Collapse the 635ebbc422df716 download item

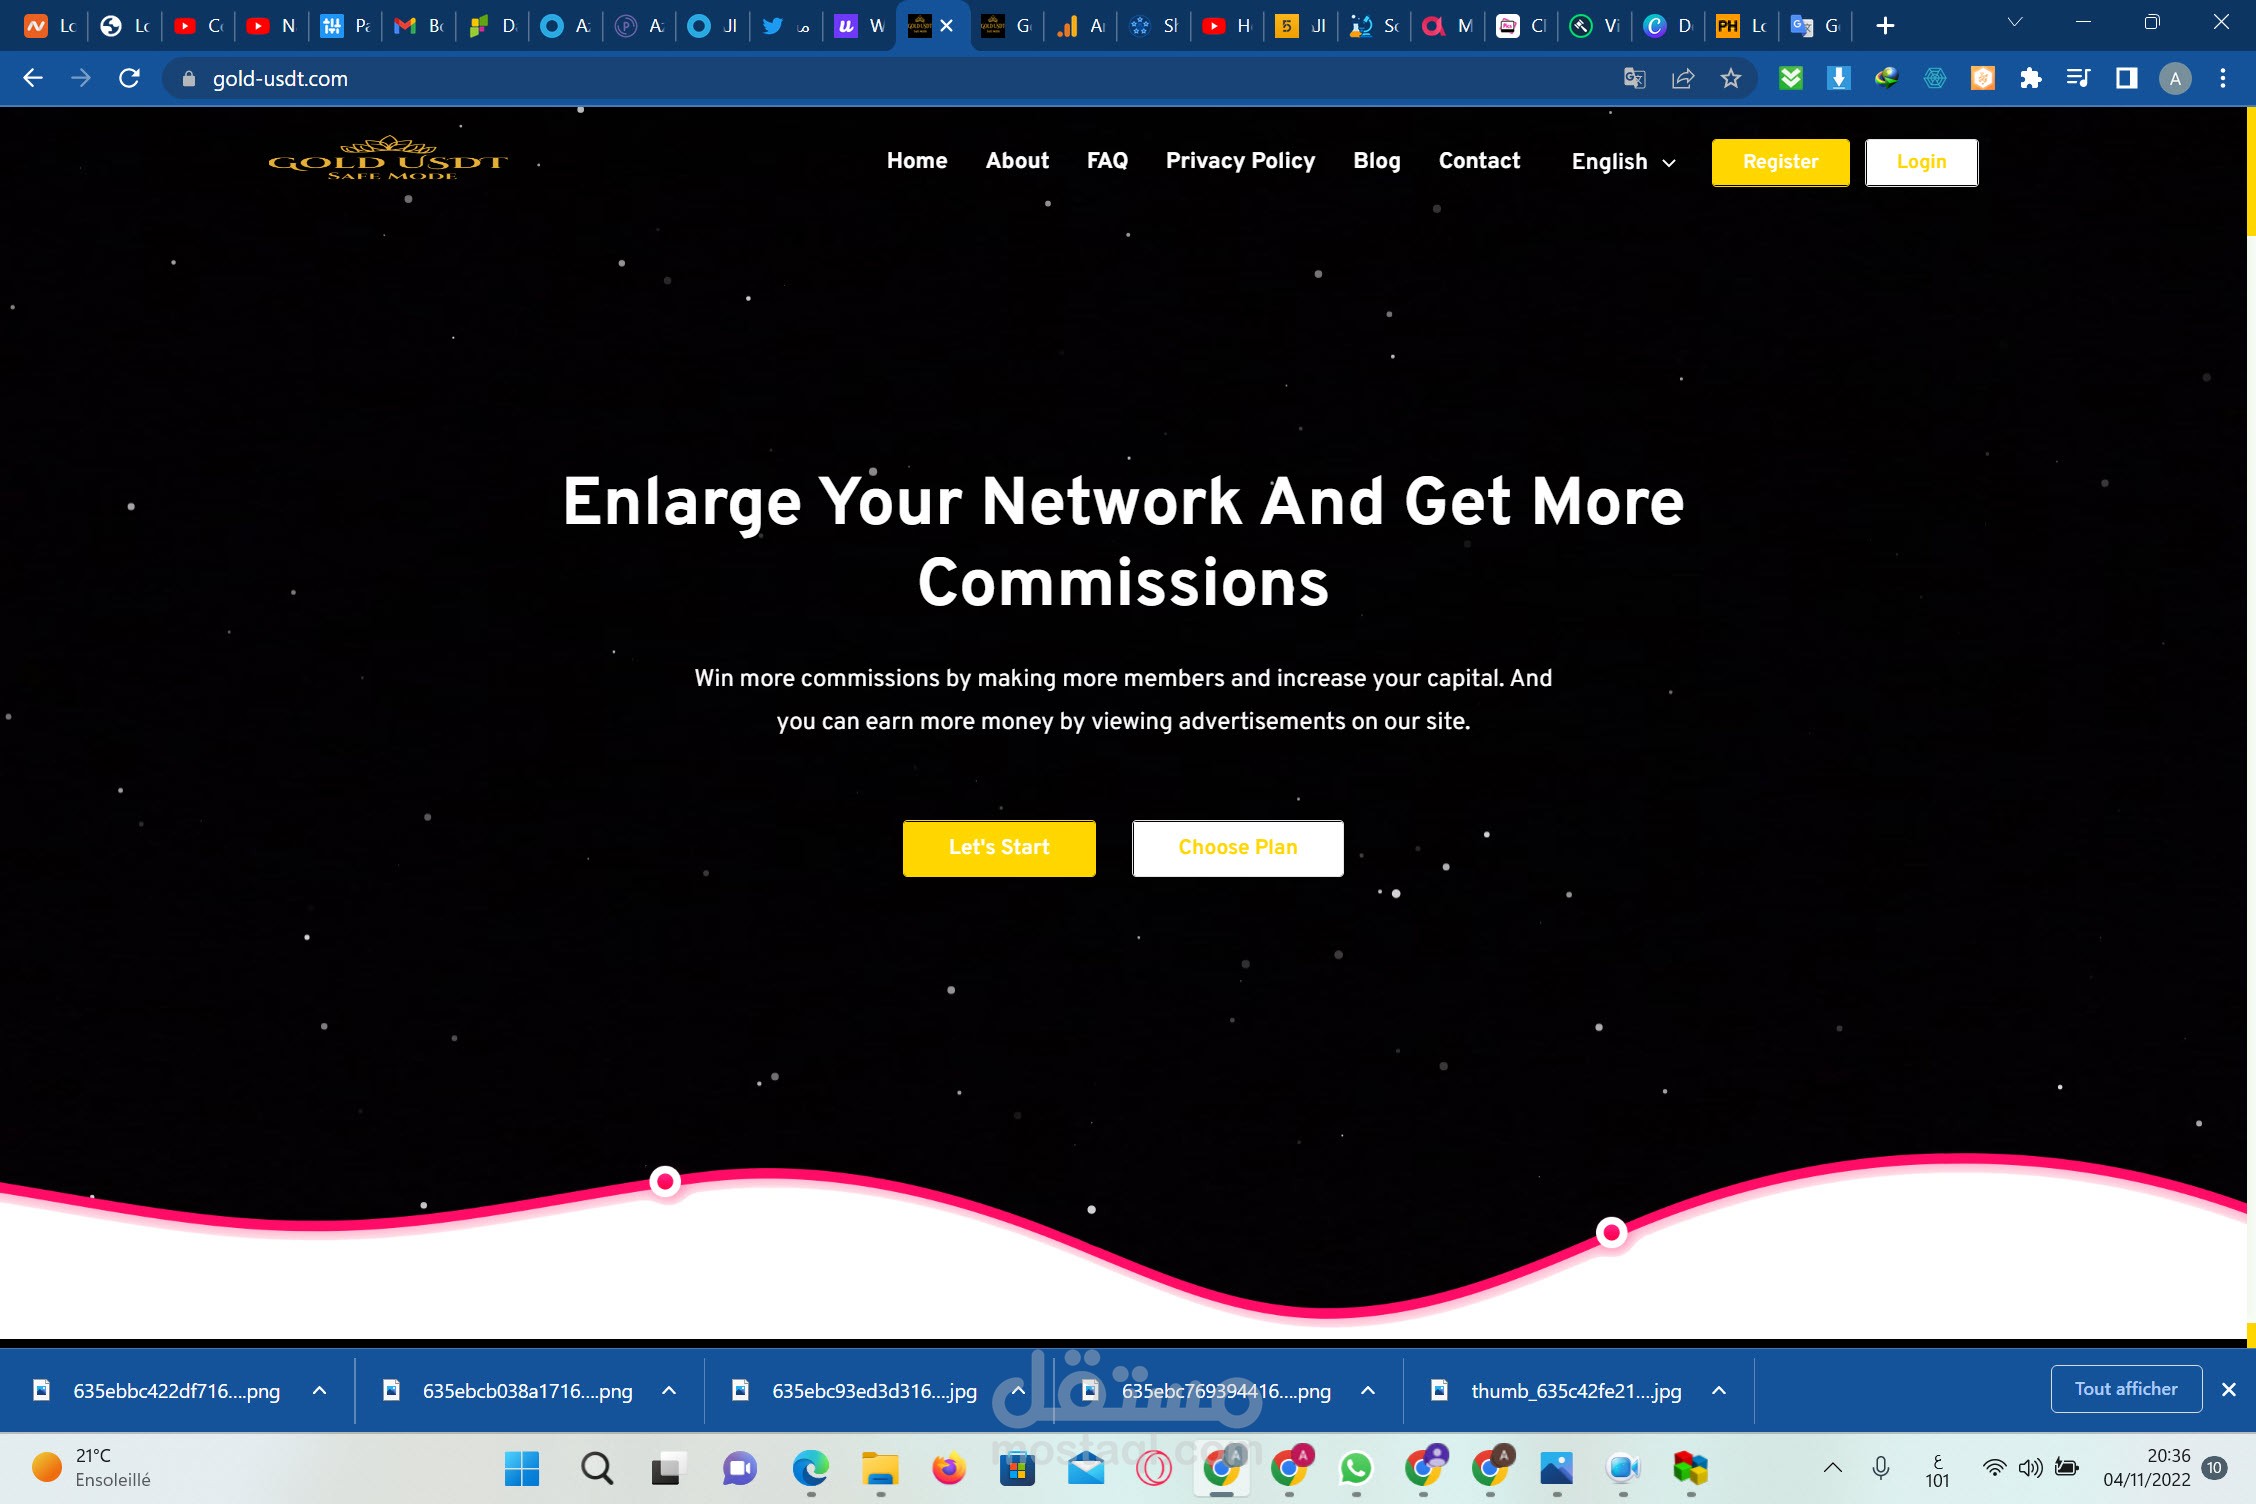[x=319, y=1390]
